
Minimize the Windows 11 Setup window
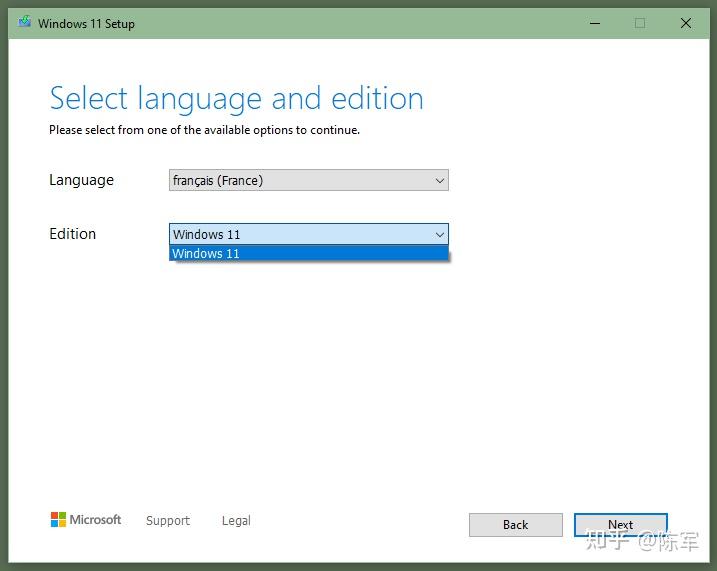pyautogui.click(x=594, y=23)
